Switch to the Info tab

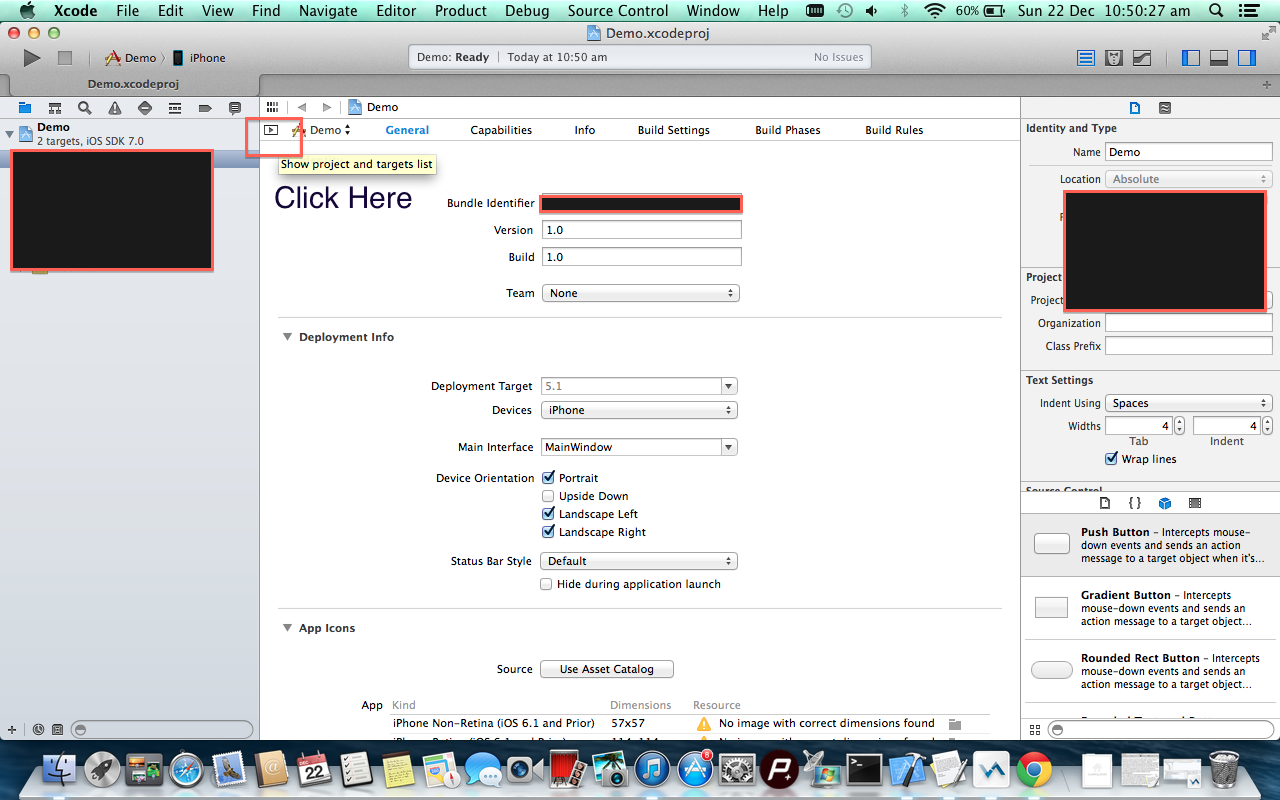pos(585,130)
